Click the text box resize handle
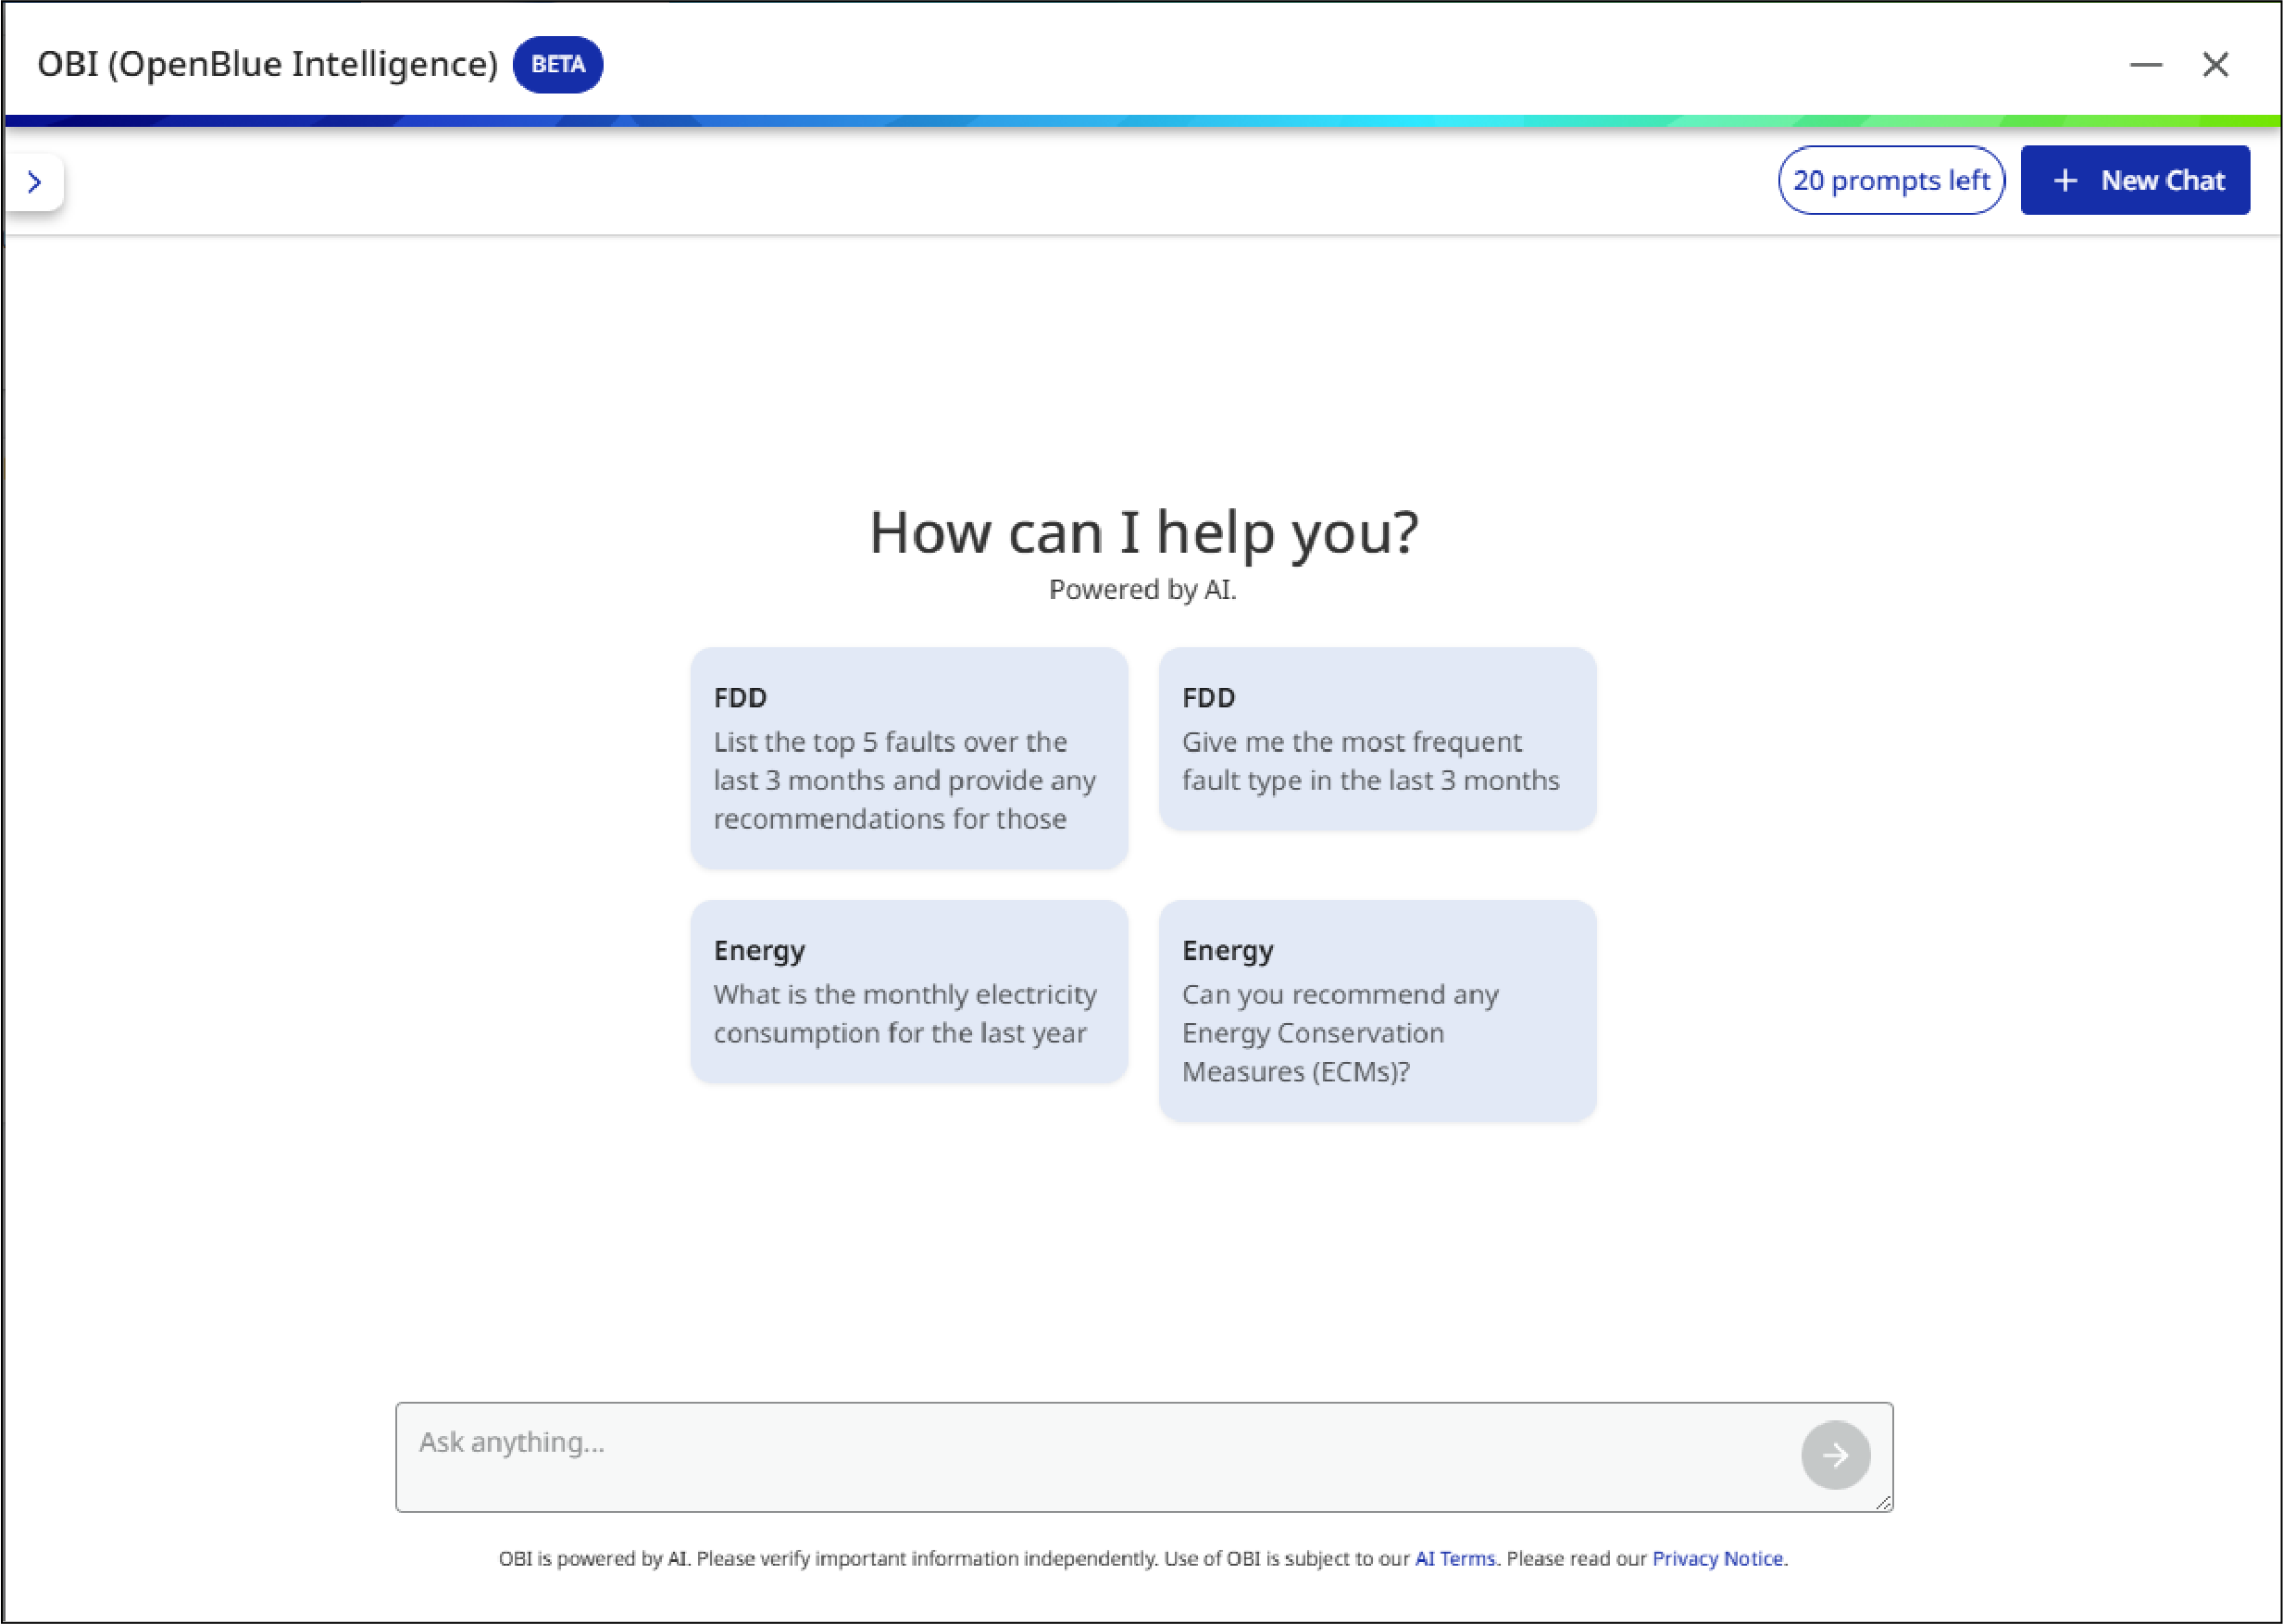This screenshot has height=1624, width=2283. [x=1883, y=1502]
